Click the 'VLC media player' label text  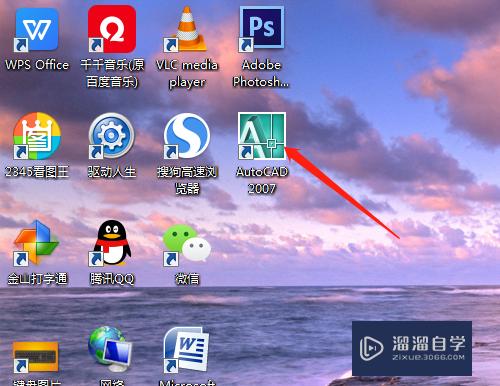click(187, 74)
